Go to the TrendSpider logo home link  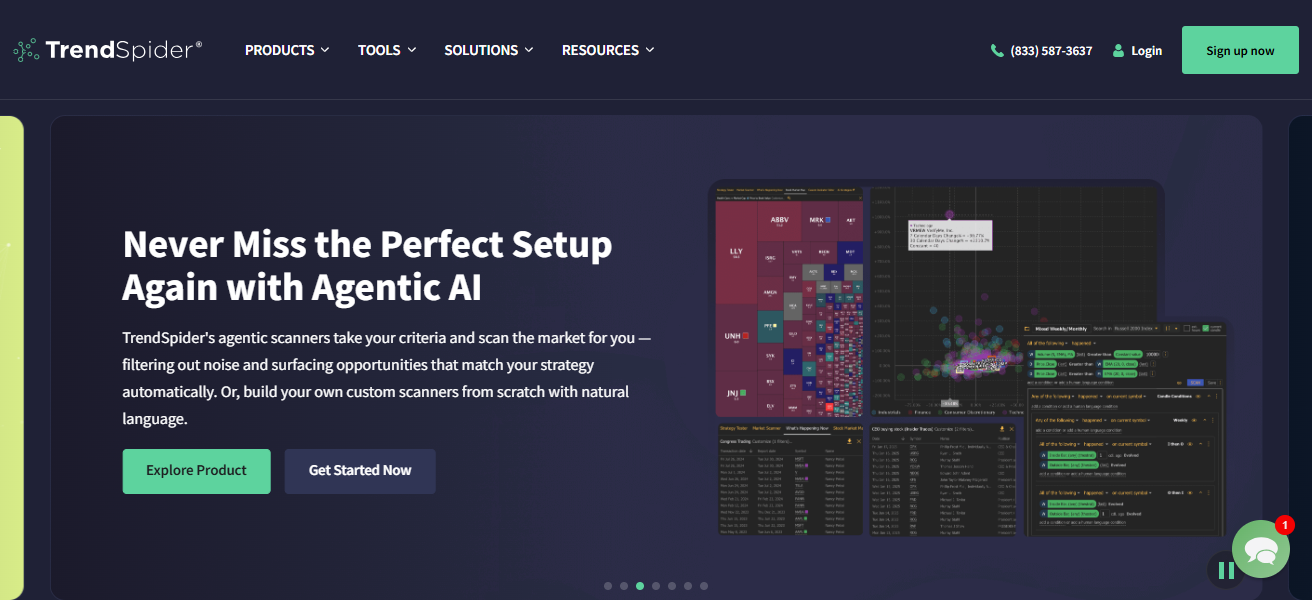tap(108, 50)
